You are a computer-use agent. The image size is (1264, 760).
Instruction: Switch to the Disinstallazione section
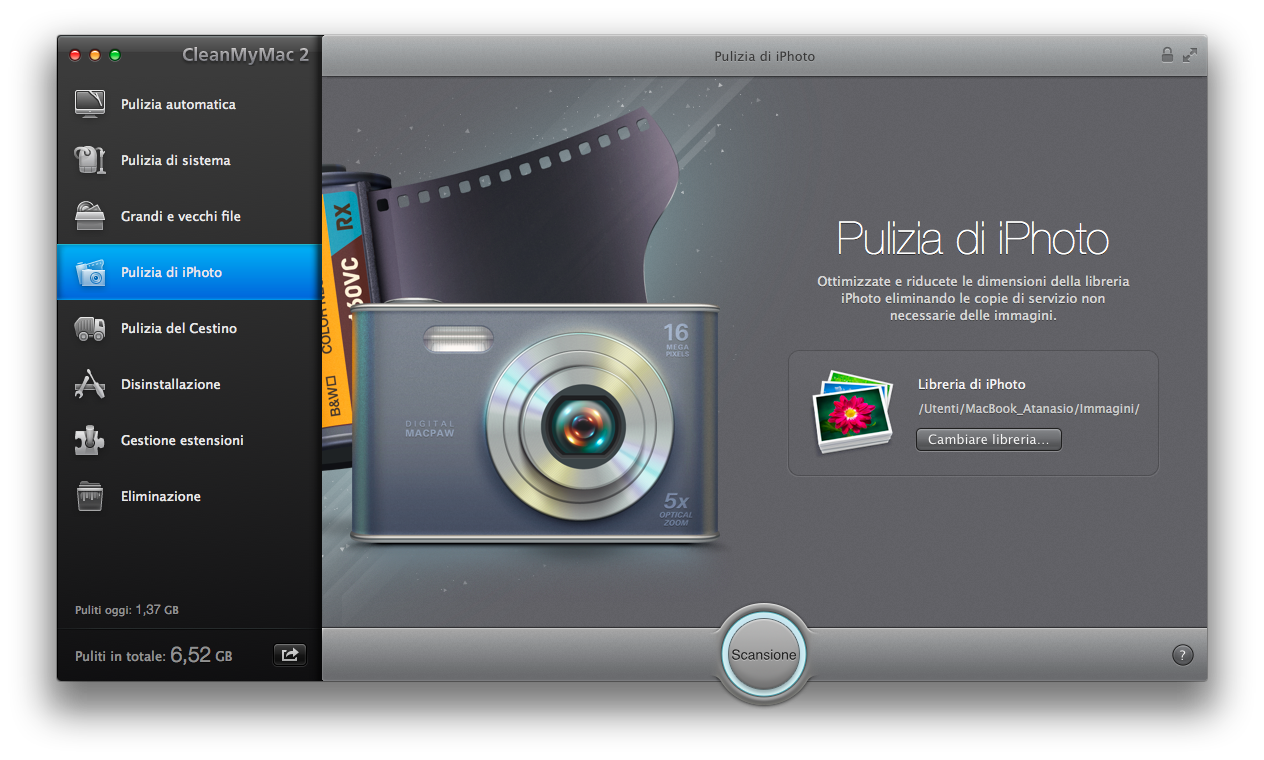(189, 384)
